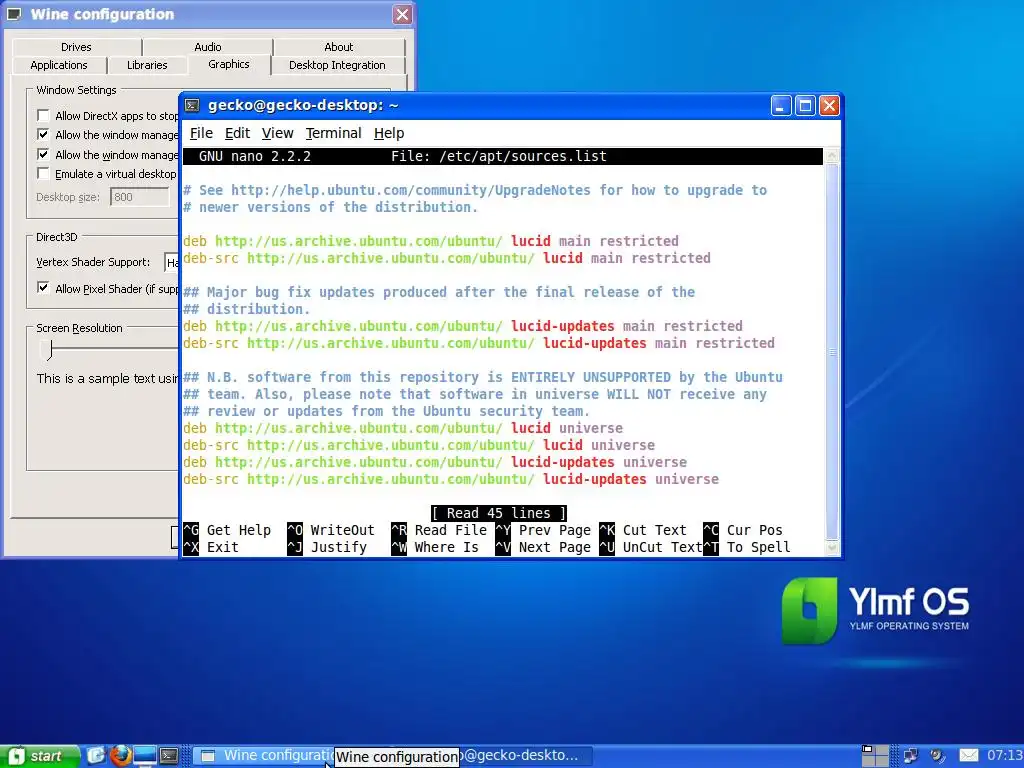Close the Wine configuration window
Screen dimensions: 1024x768
pyautogui.click(x=402, y=14)
